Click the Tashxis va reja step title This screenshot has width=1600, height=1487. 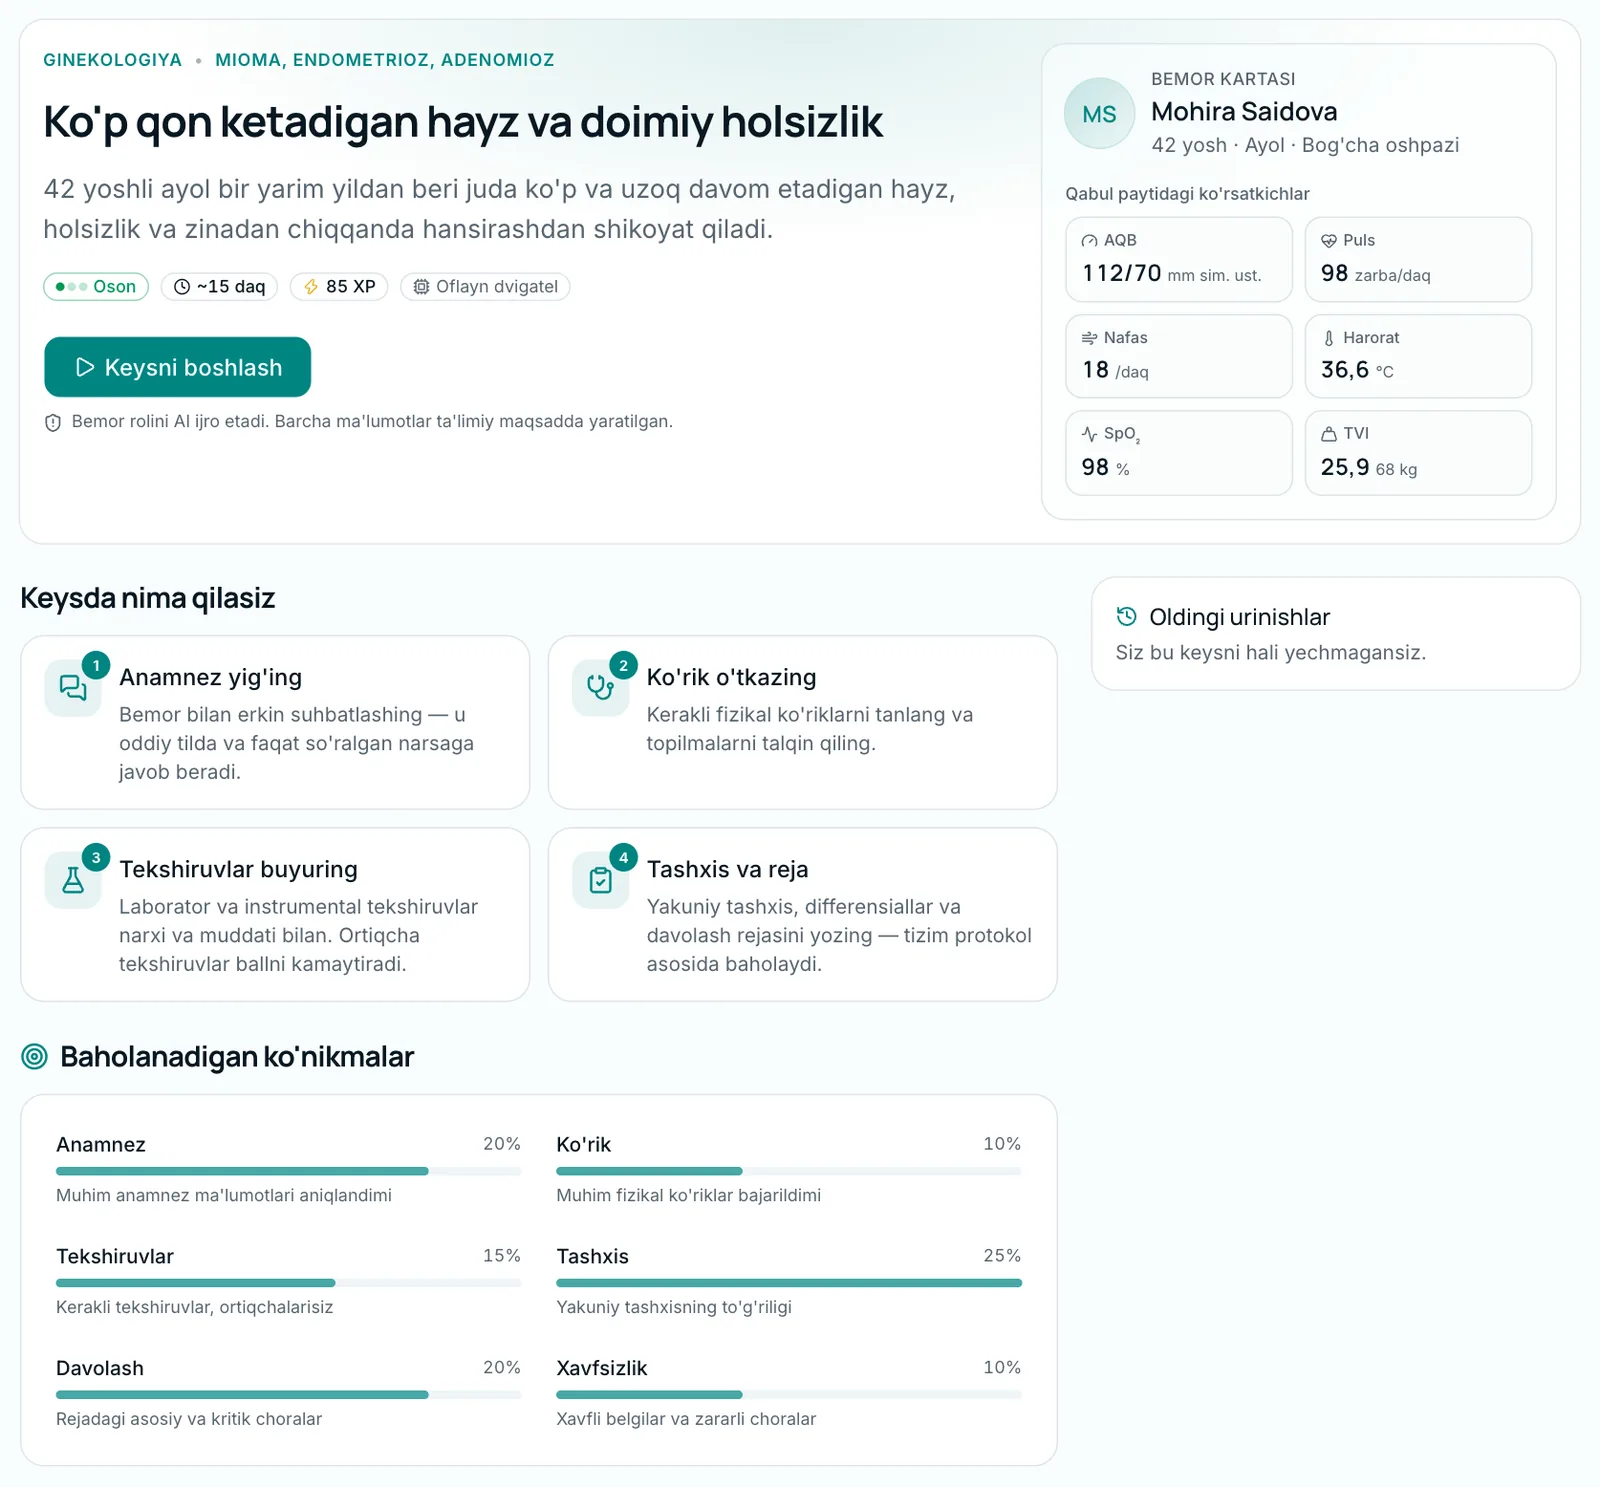(x=727, y=869)
